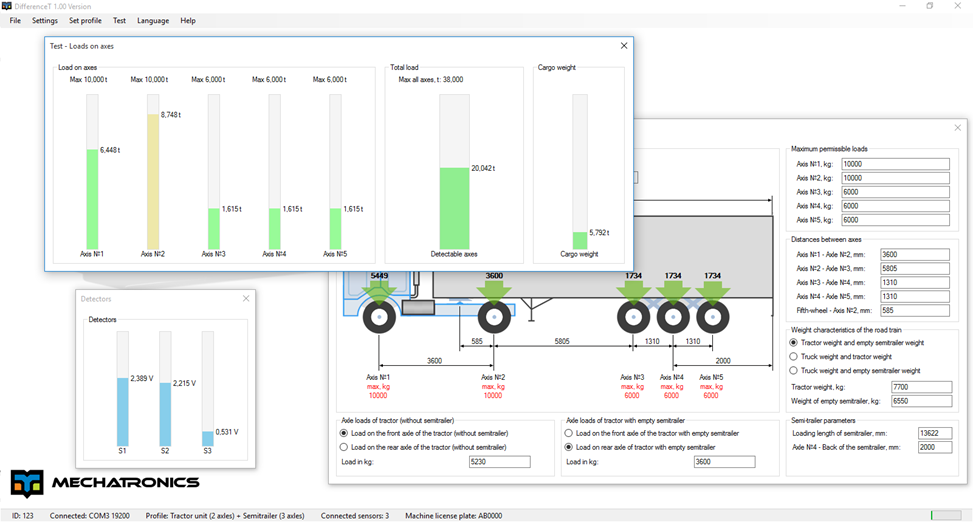The height and width of the screenshot is (522, 973).
Task: Select Truck weight and empty semitrailer weight
Action: tap(794, 370)
